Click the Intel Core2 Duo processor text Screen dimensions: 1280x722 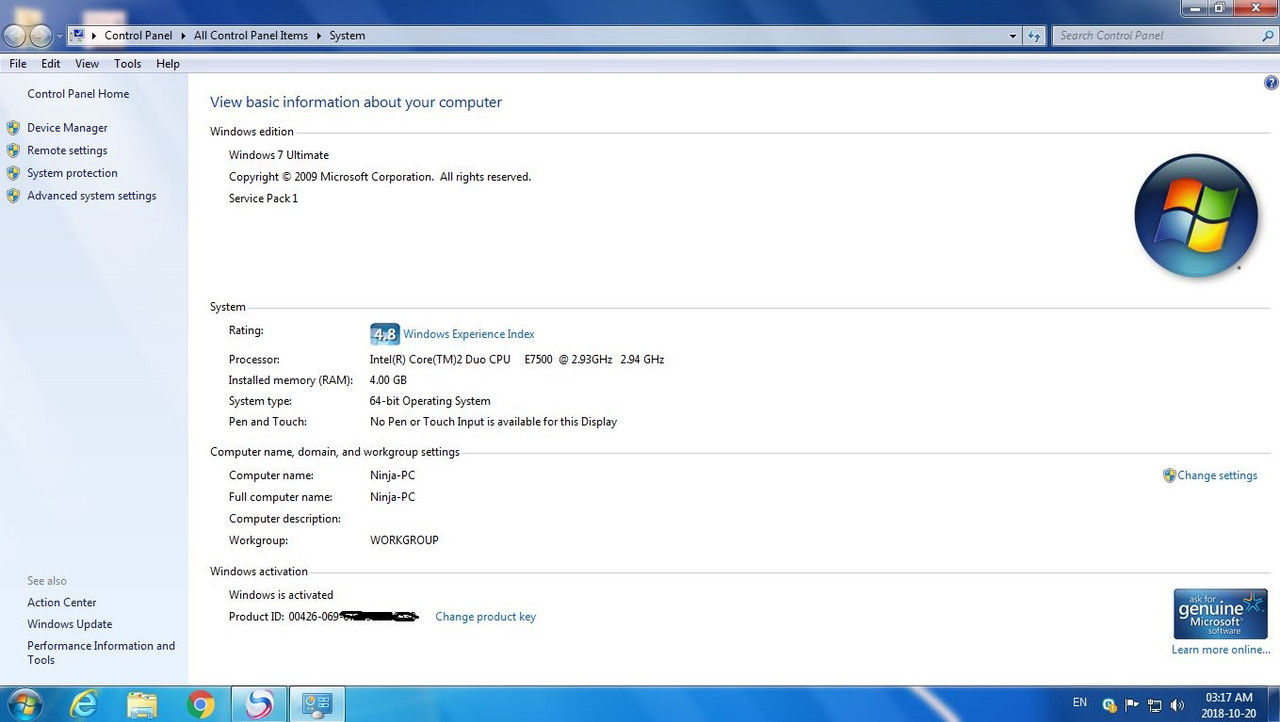tap(517, 359)
